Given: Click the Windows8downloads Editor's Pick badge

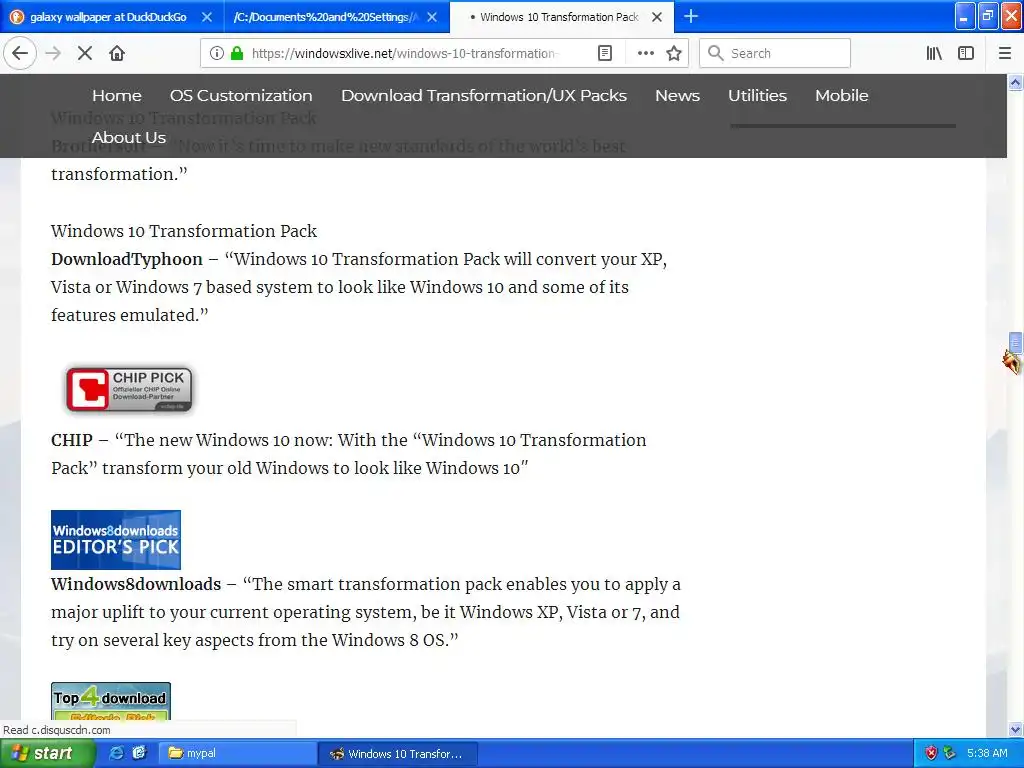Looking at the screenshot, I should [116, 540].
